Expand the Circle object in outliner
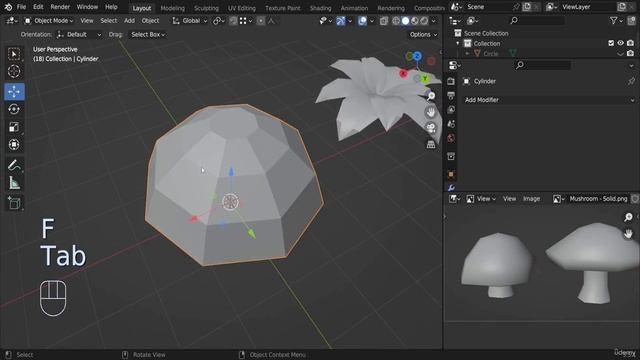Image resolution: width=640 pixels, height=360 pixels. tap(467, 53)
